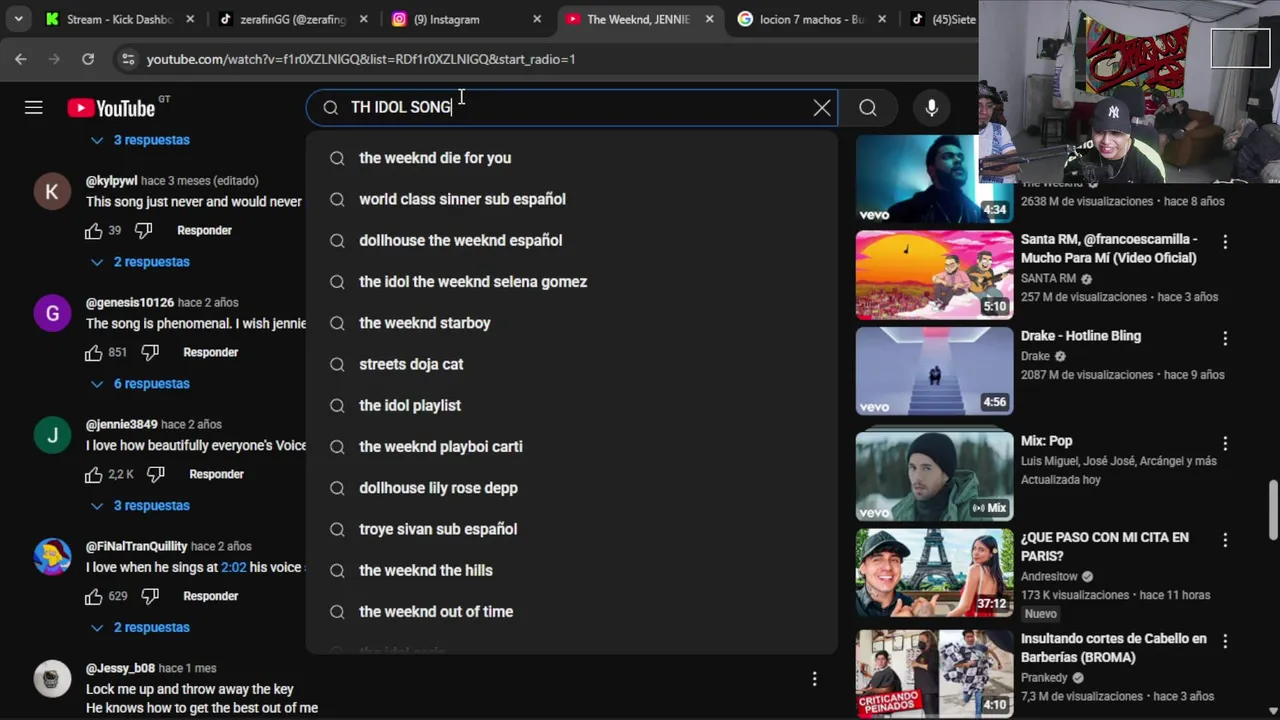Select suggestion the weeknd die for you
This screenshot has height=720, width=1280.
(x=572, y=158)
